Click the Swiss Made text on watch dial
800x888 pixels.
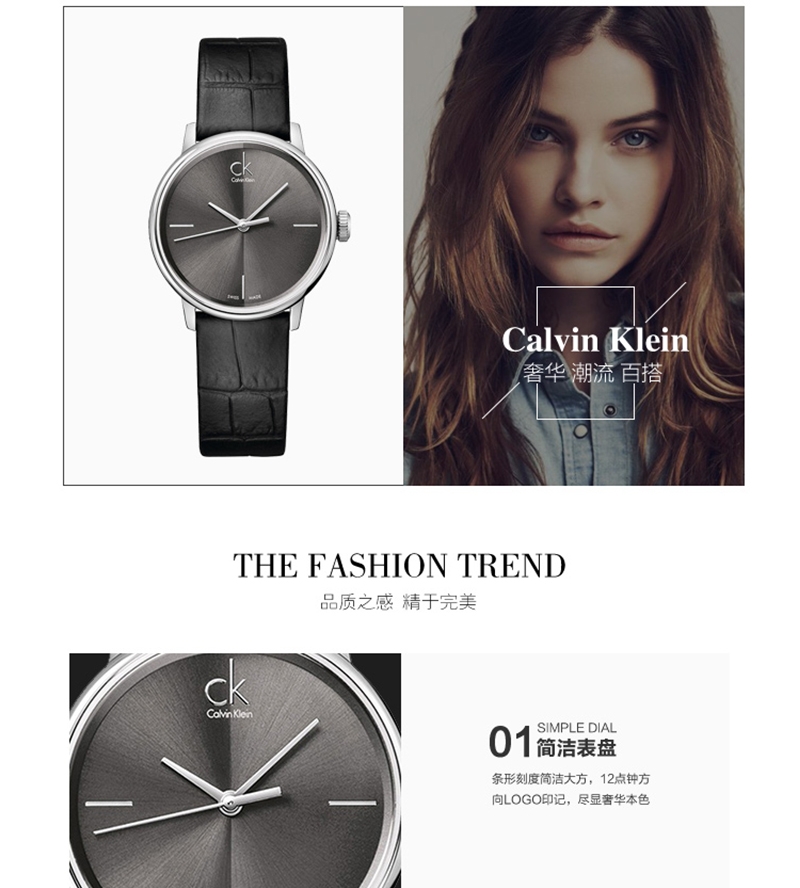coord(243,297)
